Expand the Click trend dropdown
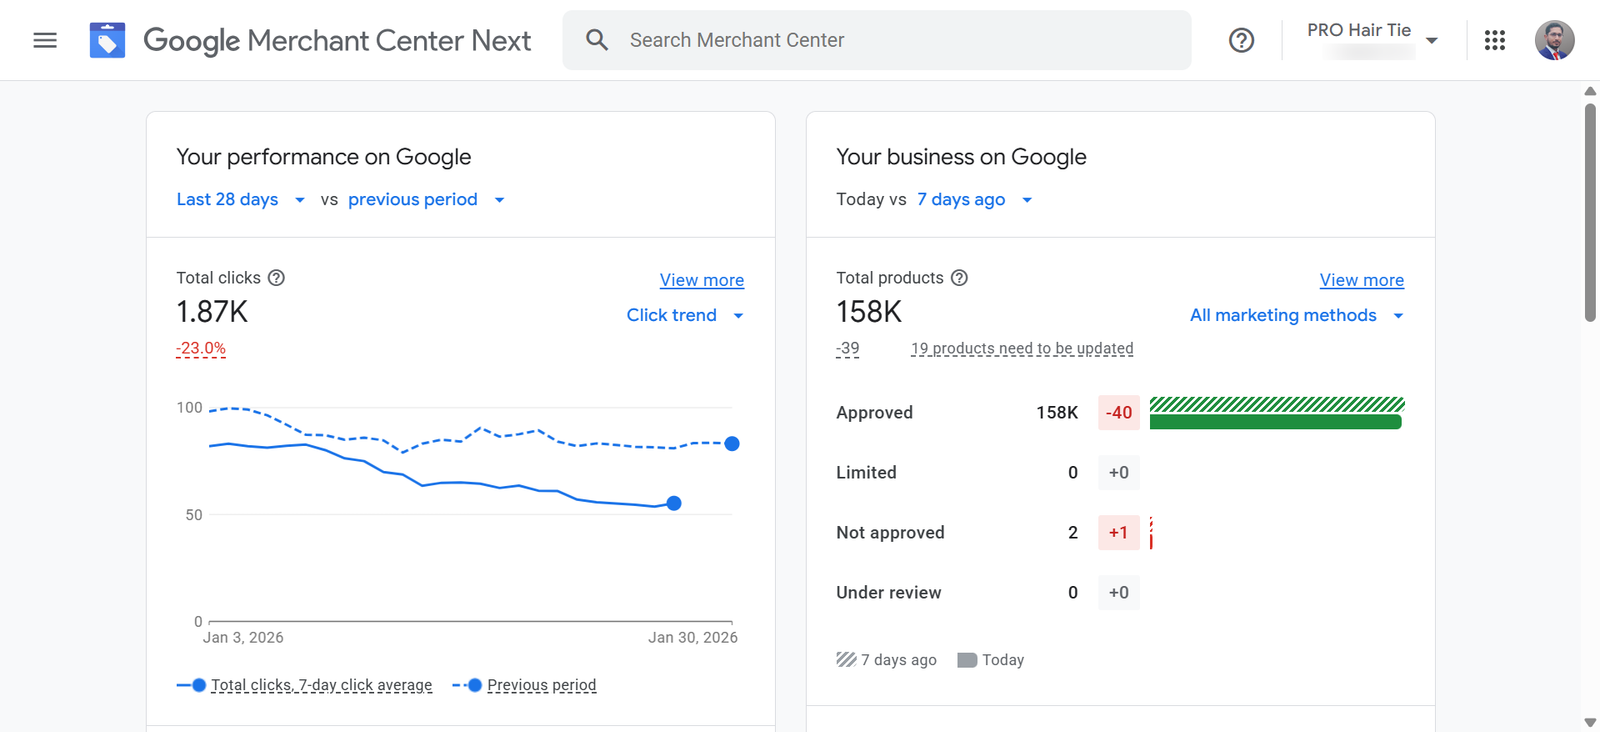The width and height of the screenshot is (1600, 732). pyautogui.click(x=685, y=315)
